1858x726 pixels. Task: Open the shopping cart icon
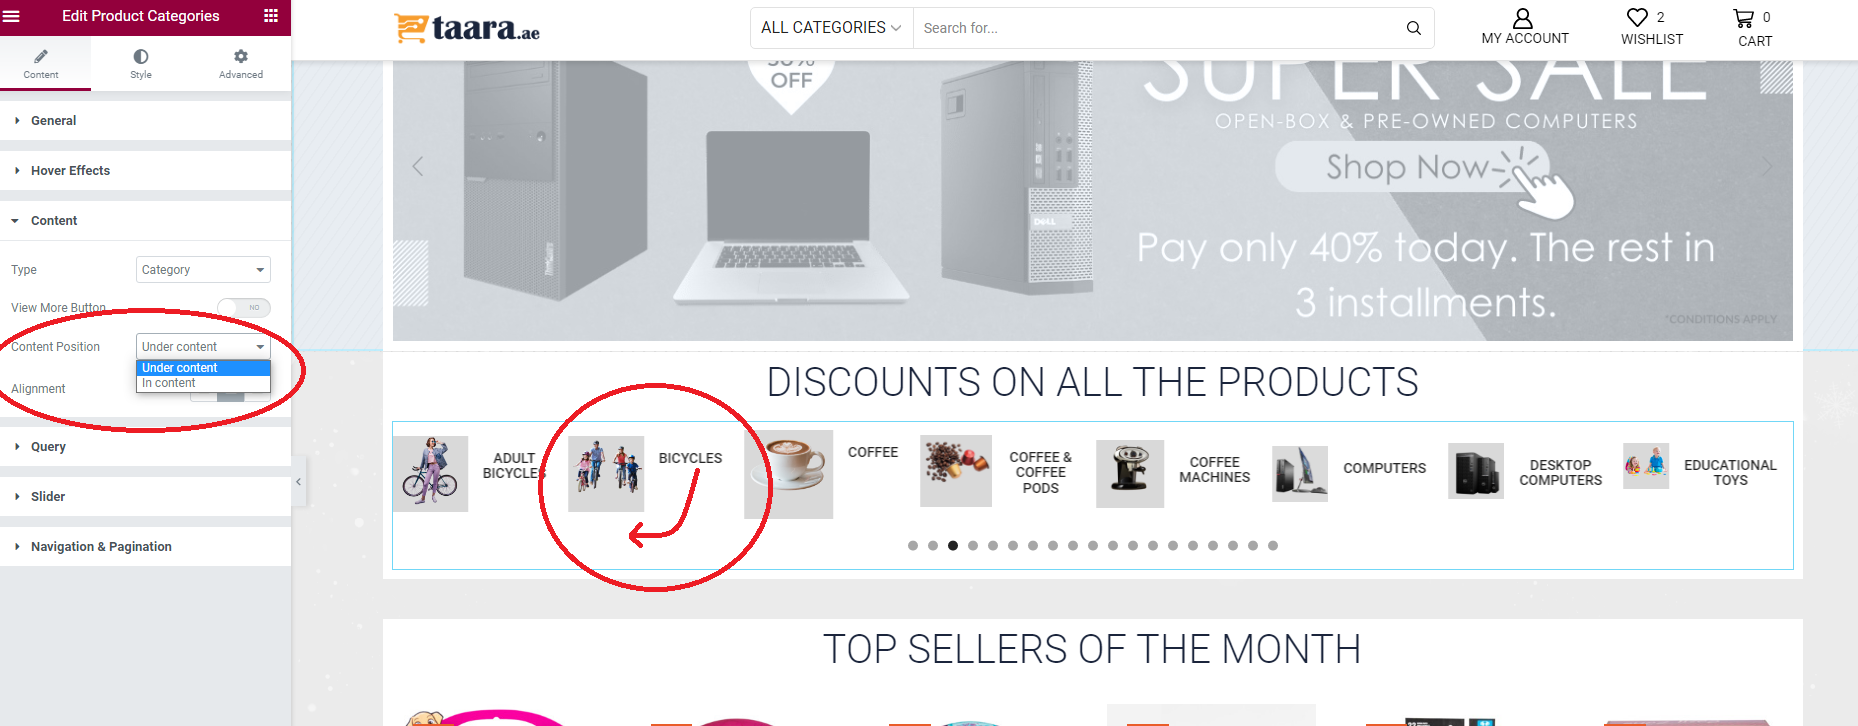click(1744, 18)
